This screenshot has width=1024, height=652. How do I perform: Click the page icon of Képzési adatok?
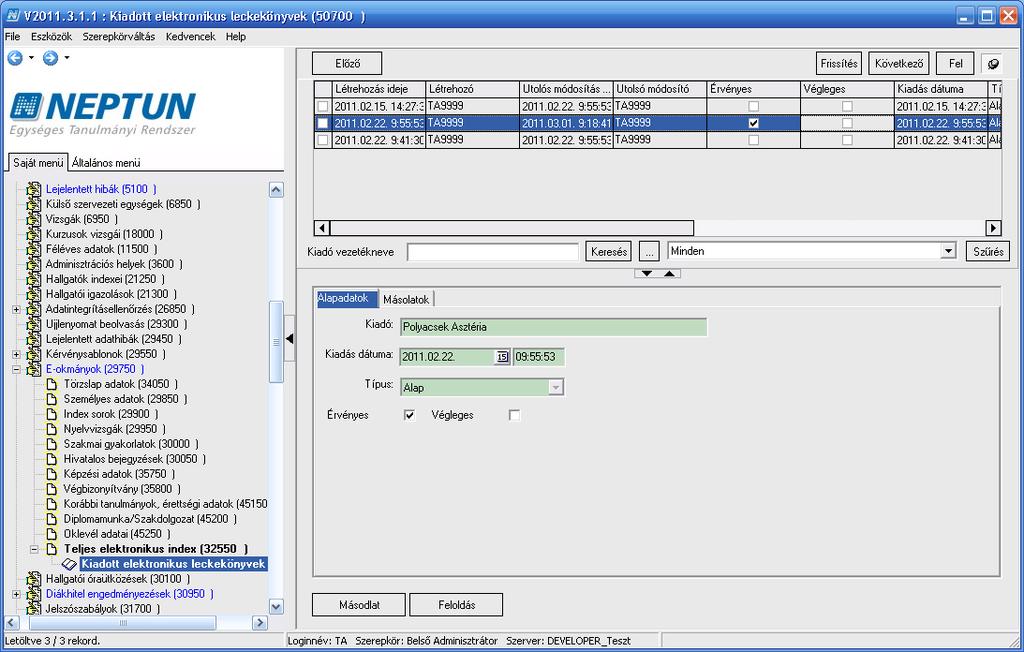(52, 474)
